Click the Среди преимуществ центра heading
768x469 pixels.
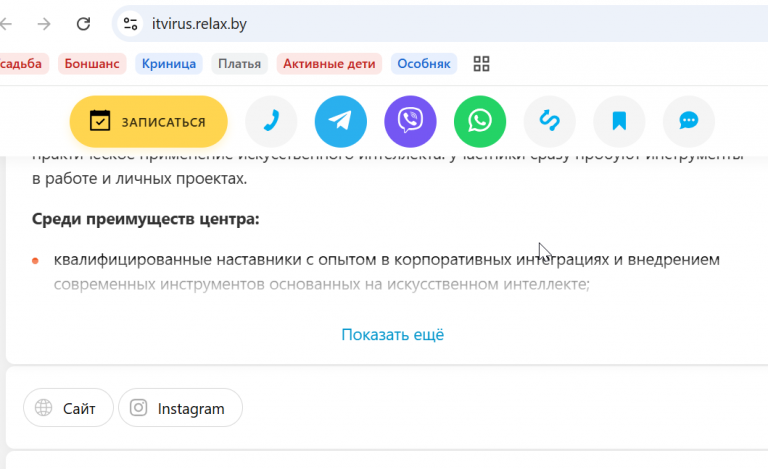(145, 219)
